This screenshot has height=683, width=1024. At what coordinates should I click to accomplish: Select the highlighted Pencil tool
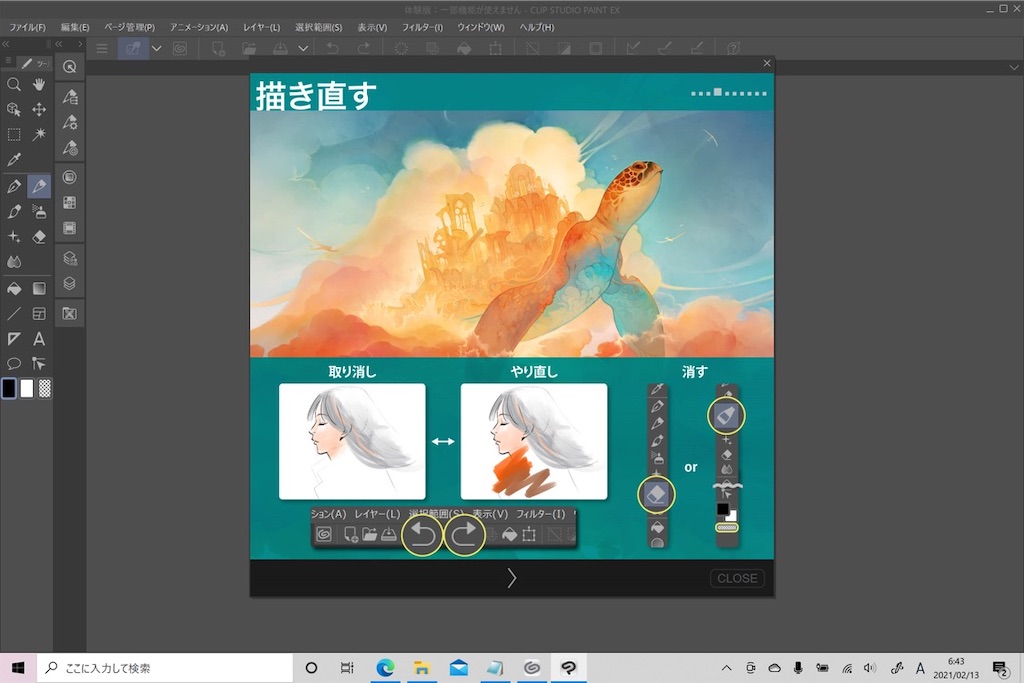point(39,186)
